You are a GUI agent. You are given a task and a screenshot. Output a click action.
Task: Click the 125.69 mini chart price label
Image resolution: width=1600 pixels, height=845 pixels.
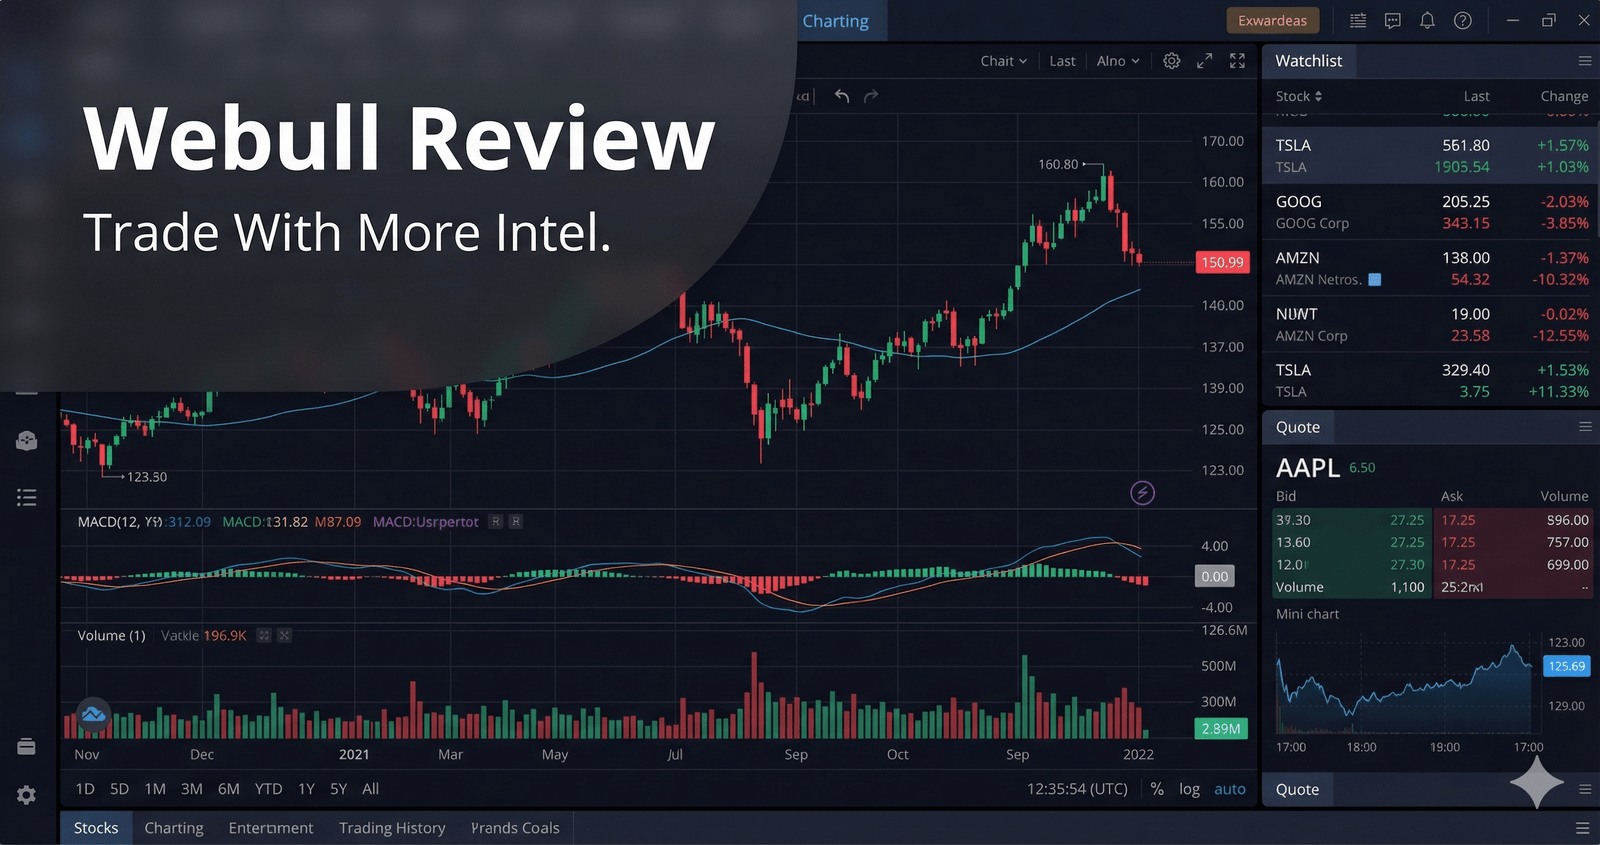1566,666
